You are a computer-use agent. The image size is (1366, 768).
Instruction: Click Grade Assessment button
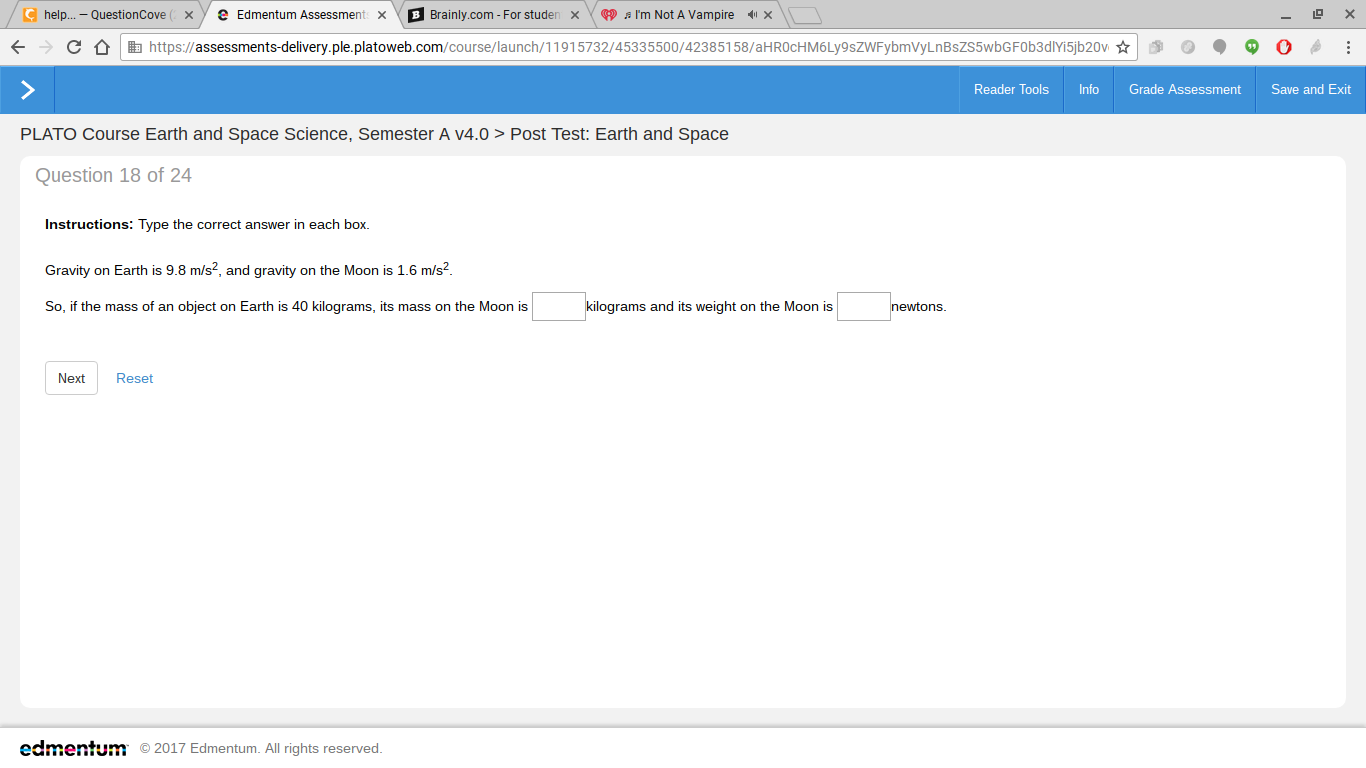coord(1185,90)
